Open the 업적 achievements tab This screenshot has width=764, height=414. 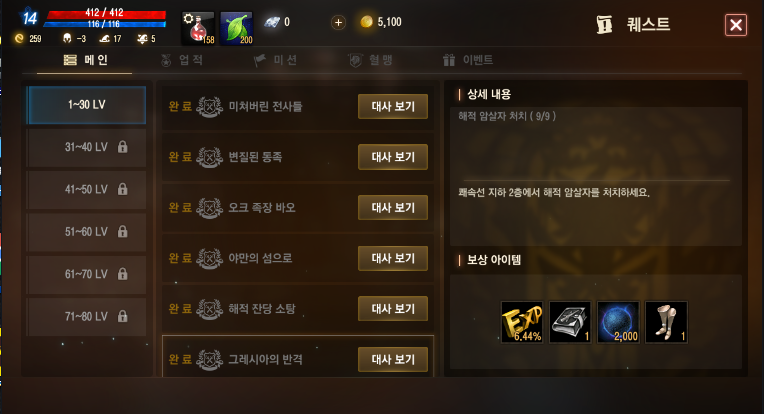[182, 60]
